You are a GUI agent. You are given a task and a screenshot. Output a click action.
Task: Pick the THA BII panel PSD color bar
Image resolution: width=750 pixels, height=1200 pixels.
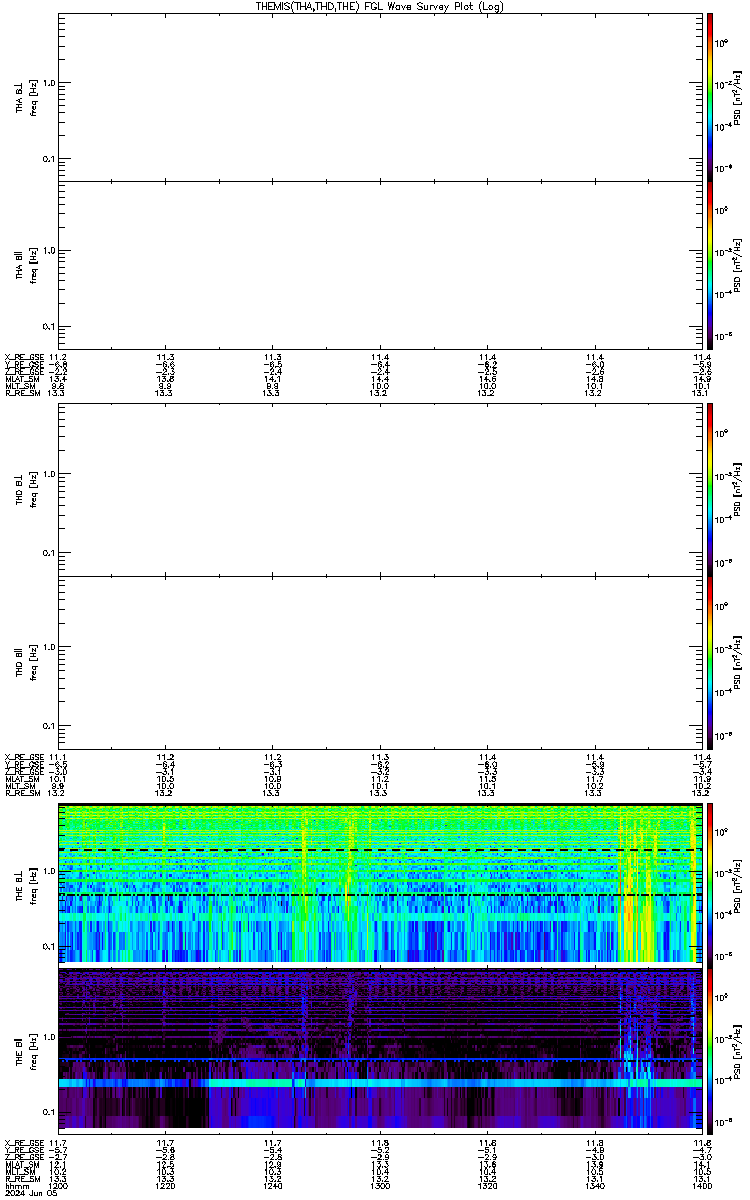[x=709, y=265]
